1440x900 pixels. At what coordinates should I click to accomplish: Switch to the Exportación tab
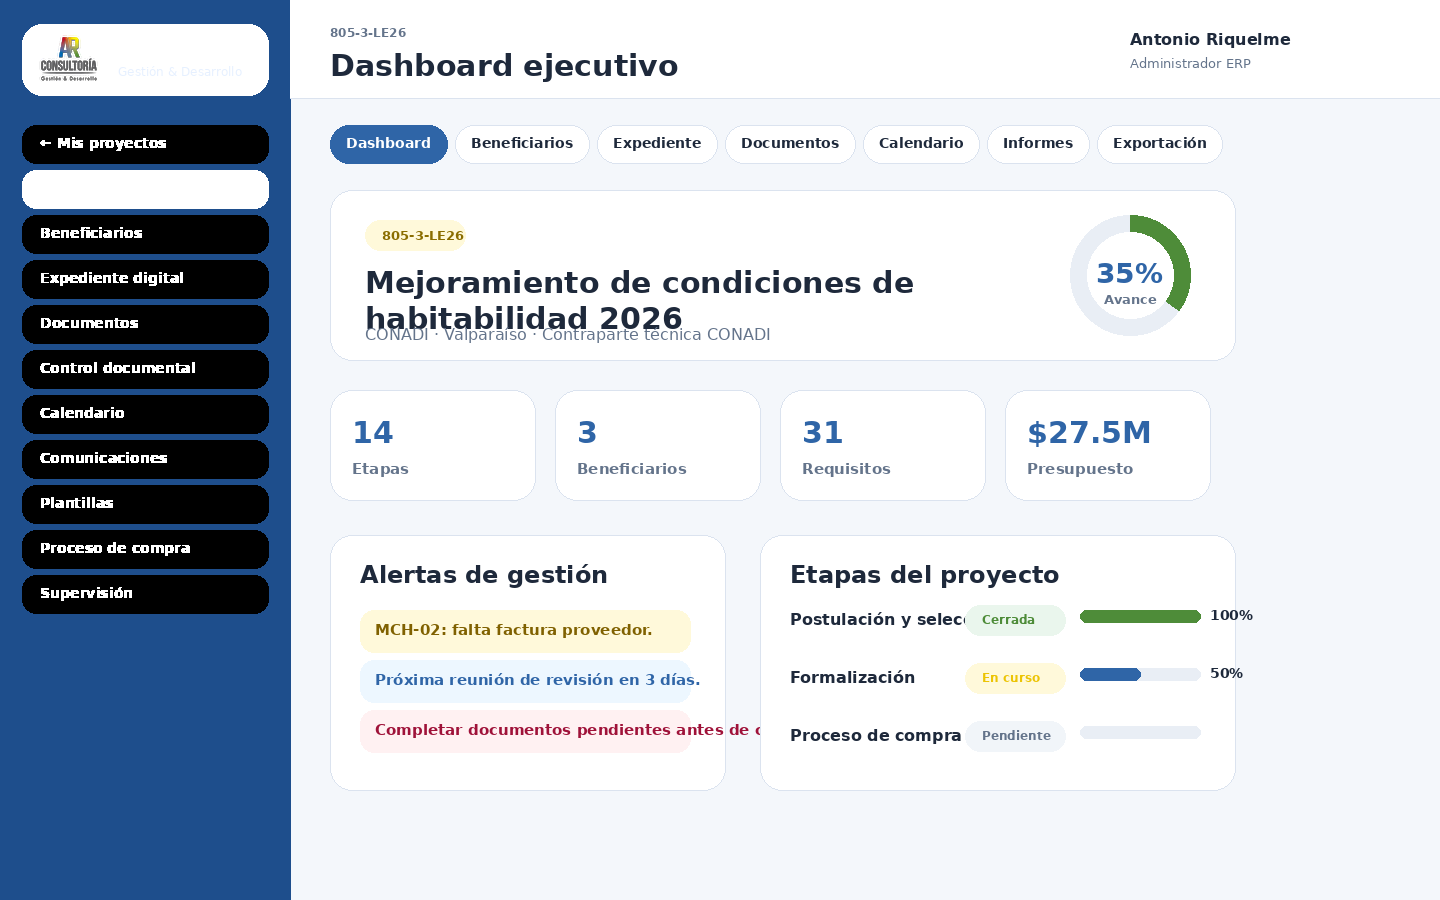coord(1160,144)
